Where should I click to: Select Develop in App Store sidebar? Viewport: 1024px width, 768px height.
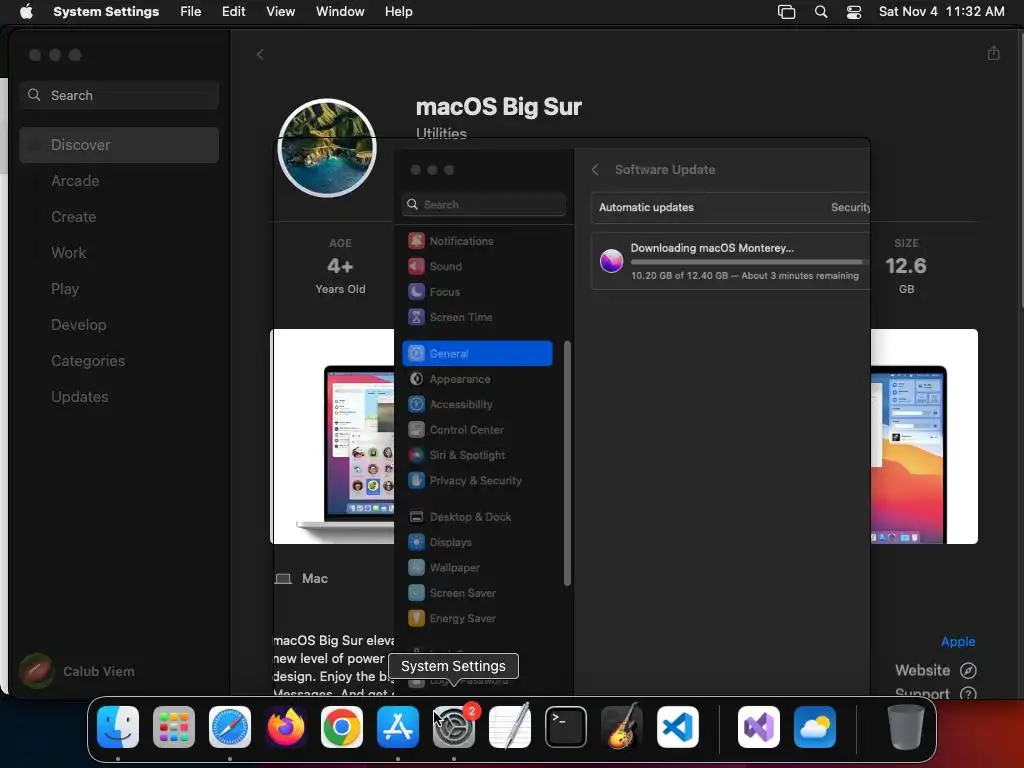point(119,325)
